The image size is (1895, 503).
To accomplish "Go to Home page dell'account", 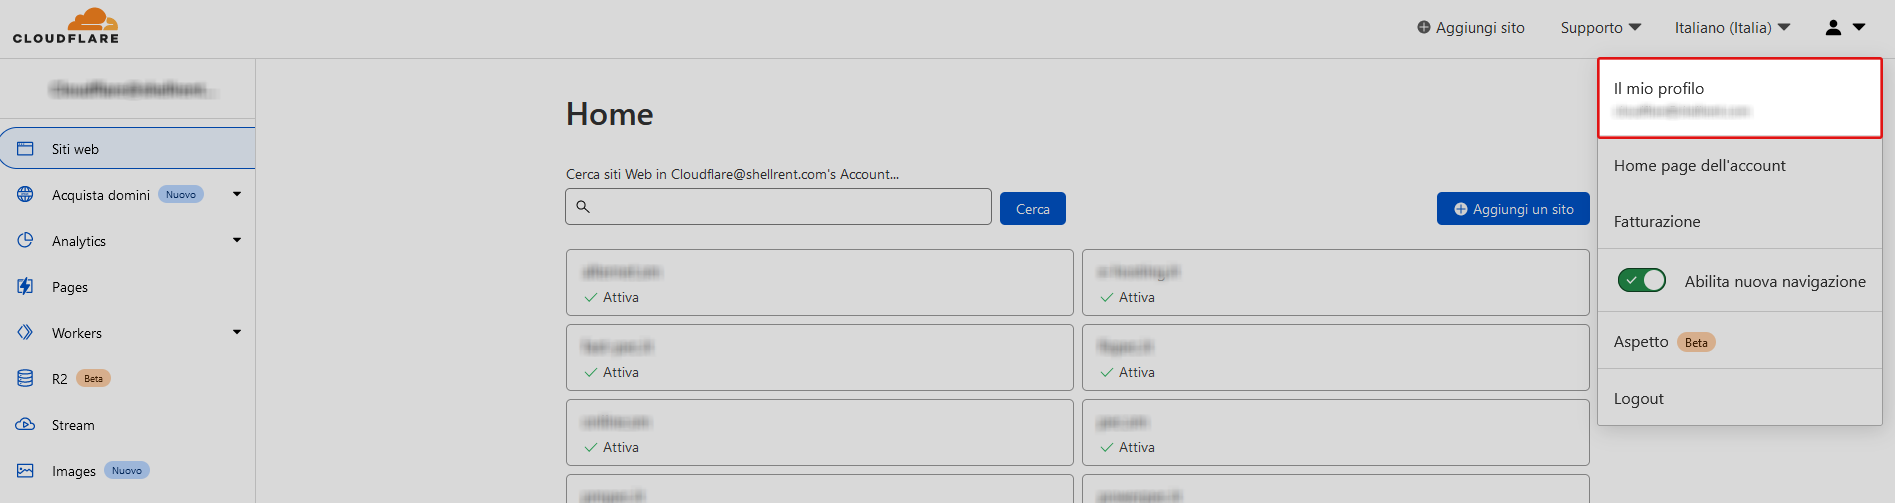I will click(x=1740, y=166).
